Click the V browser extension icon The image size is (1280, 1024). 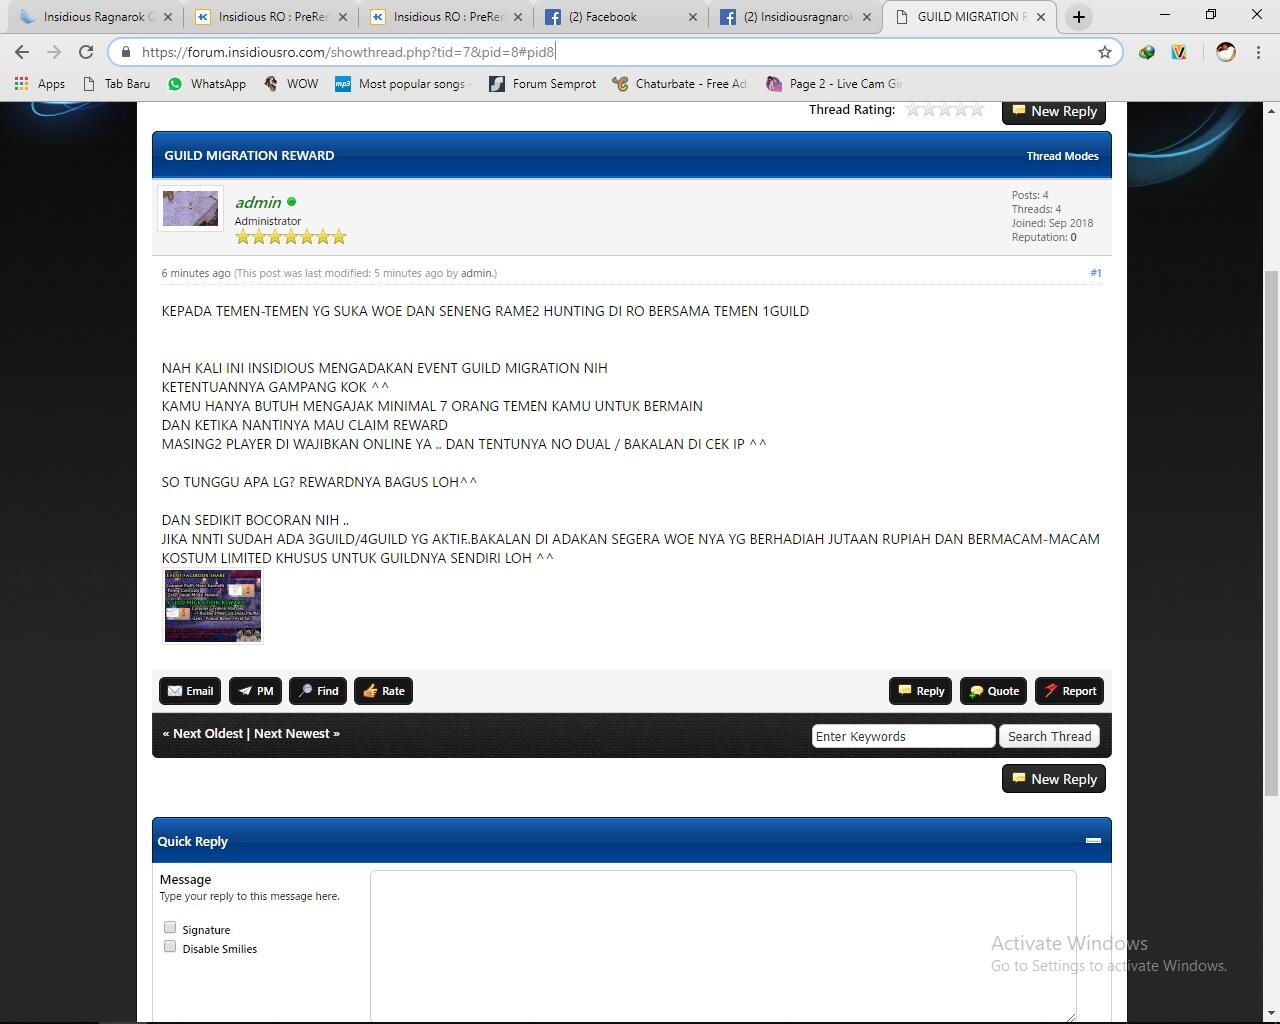(x=1179, y=52)
